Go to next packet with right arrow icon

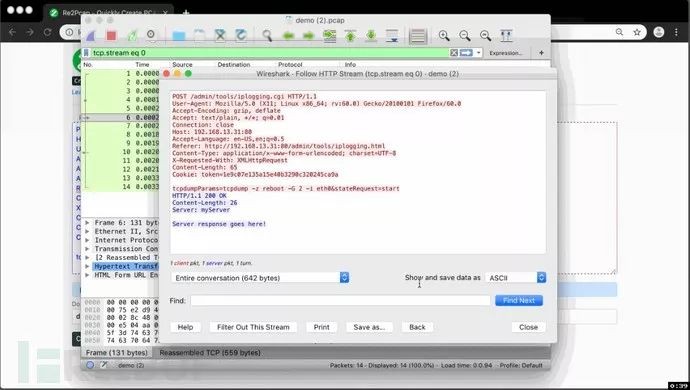click(x=308, y=36)
